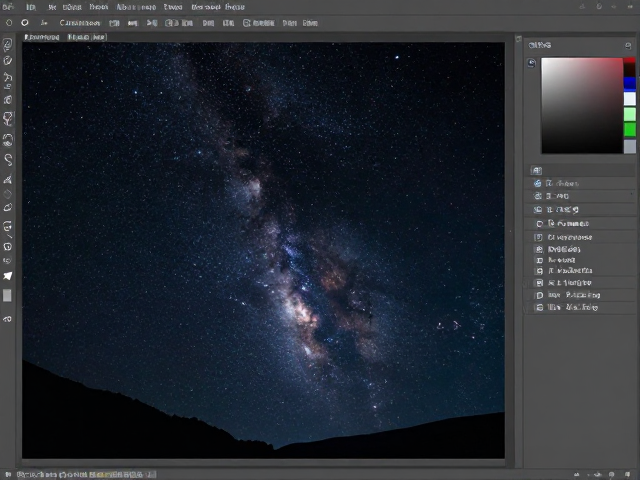Image resolution: width=640 pixels, height=480 pixels.
Task: Click the gray rectangle swatch in left toolbar
Action: [7, 296]
